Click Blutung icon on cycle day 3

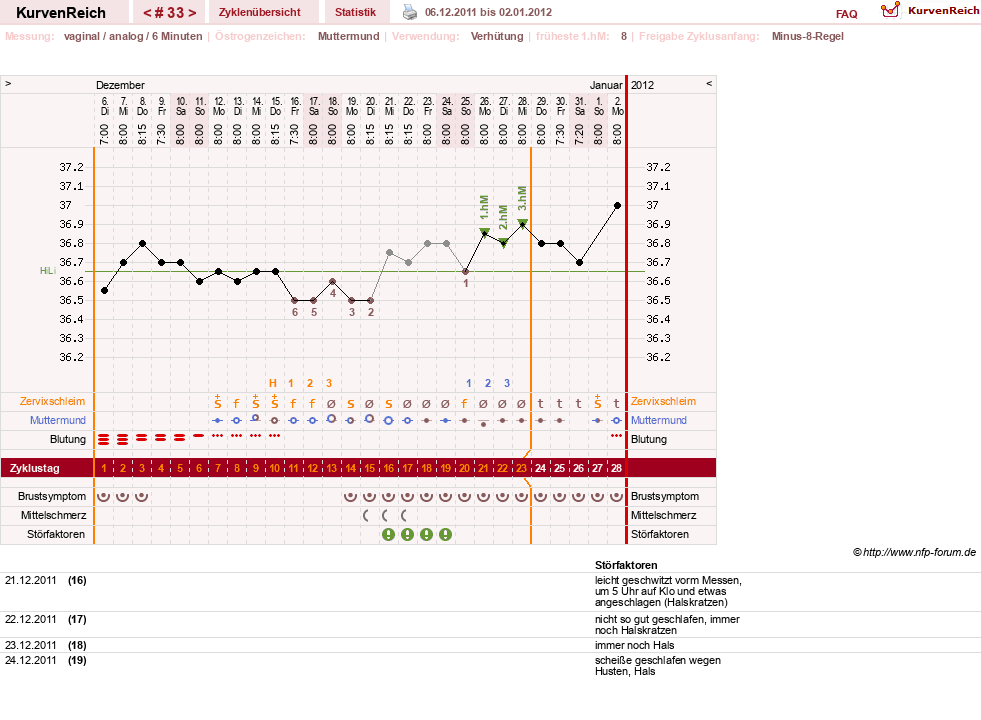click(x=142, y=439)
